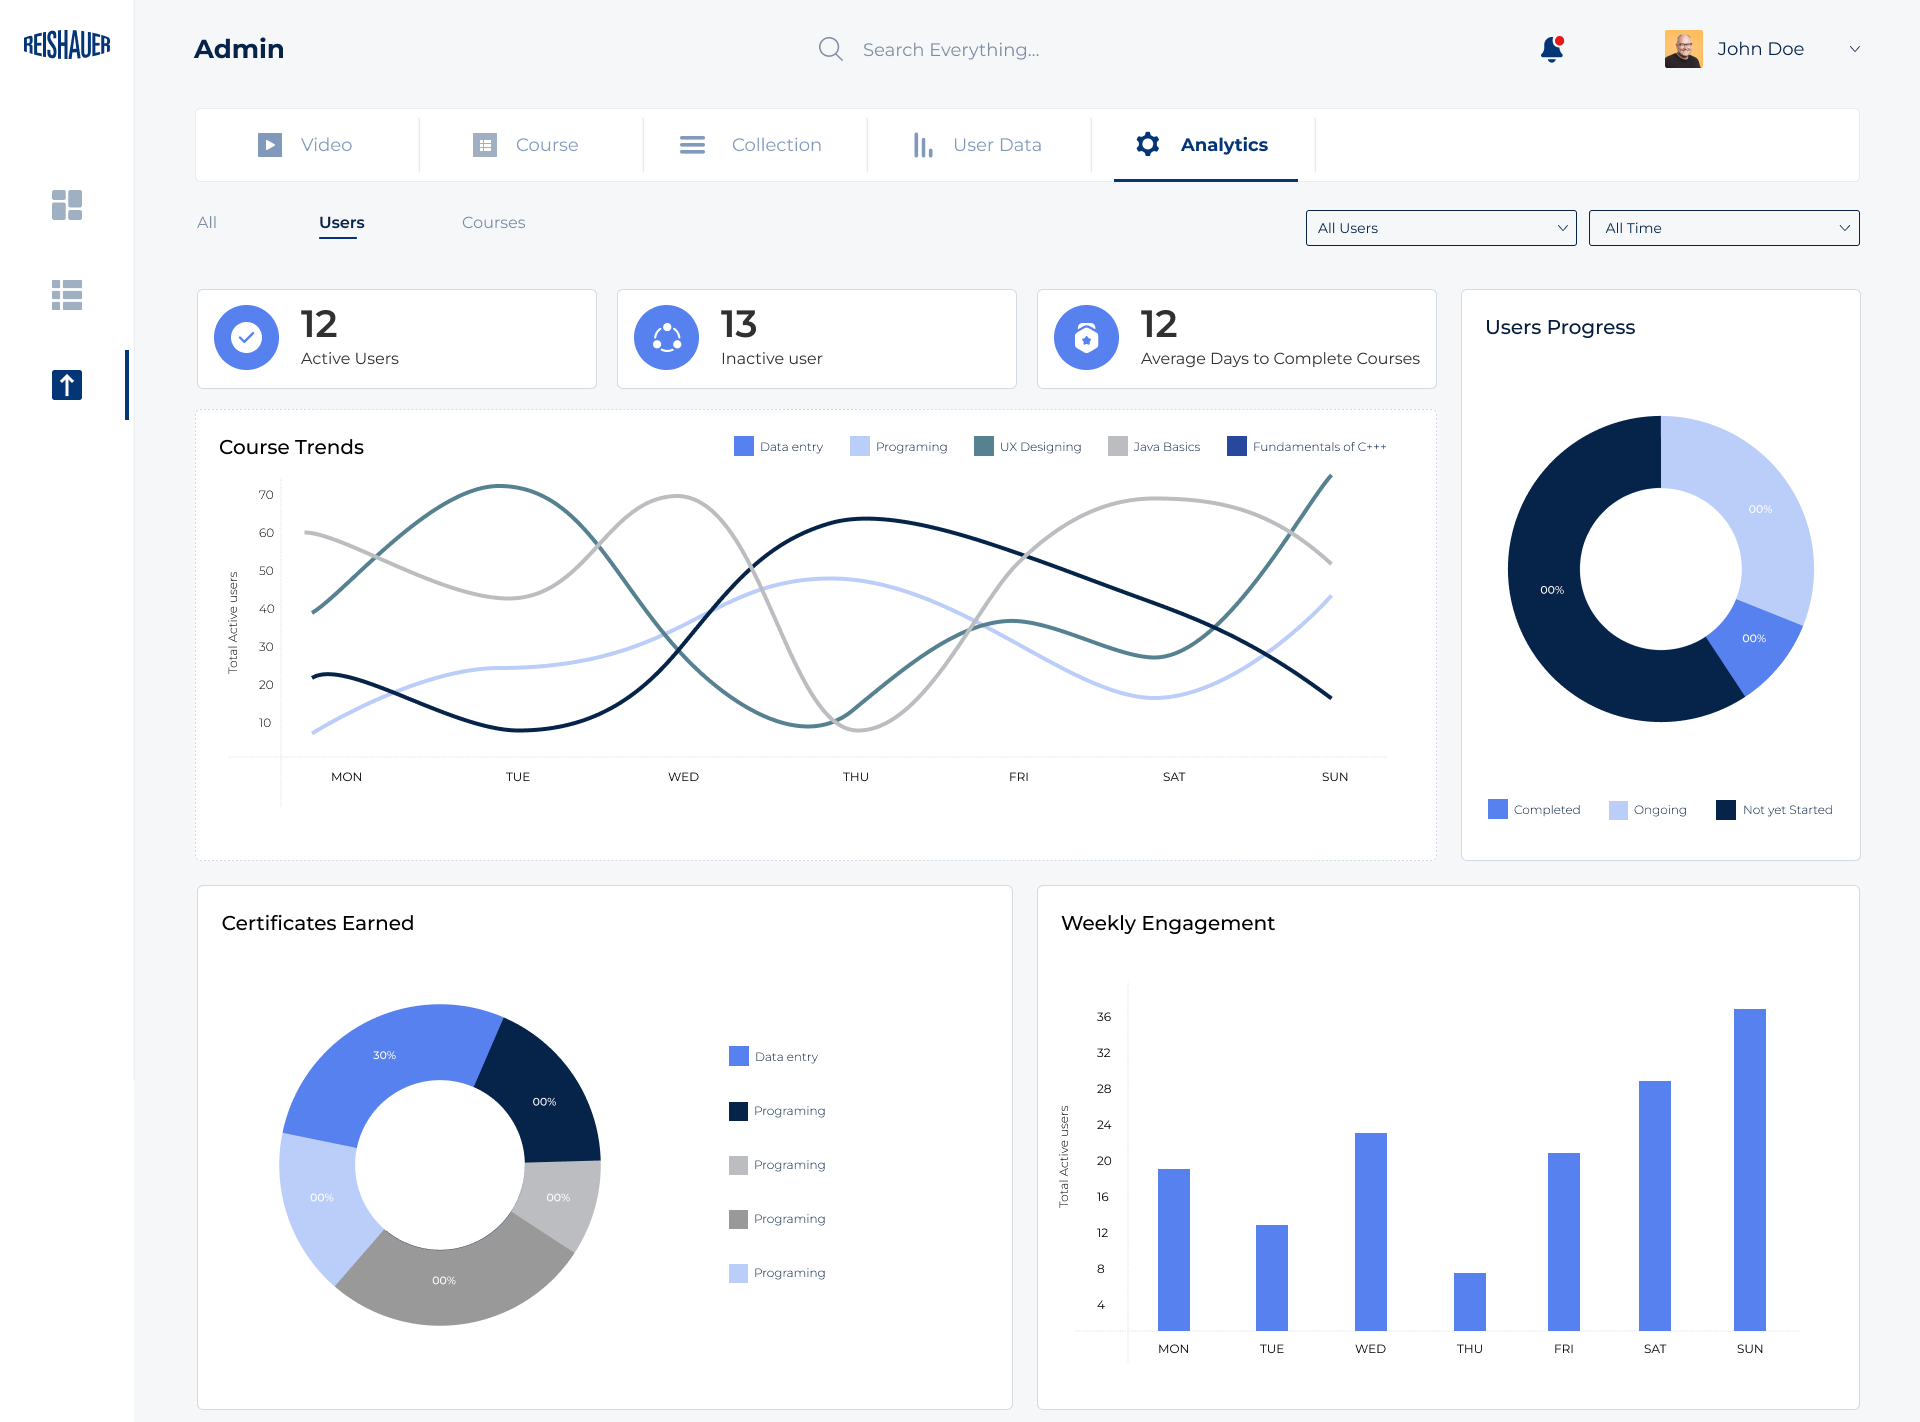
Task: Open the dashboard grid icon in sidebar
Action: tap(67, 205)
